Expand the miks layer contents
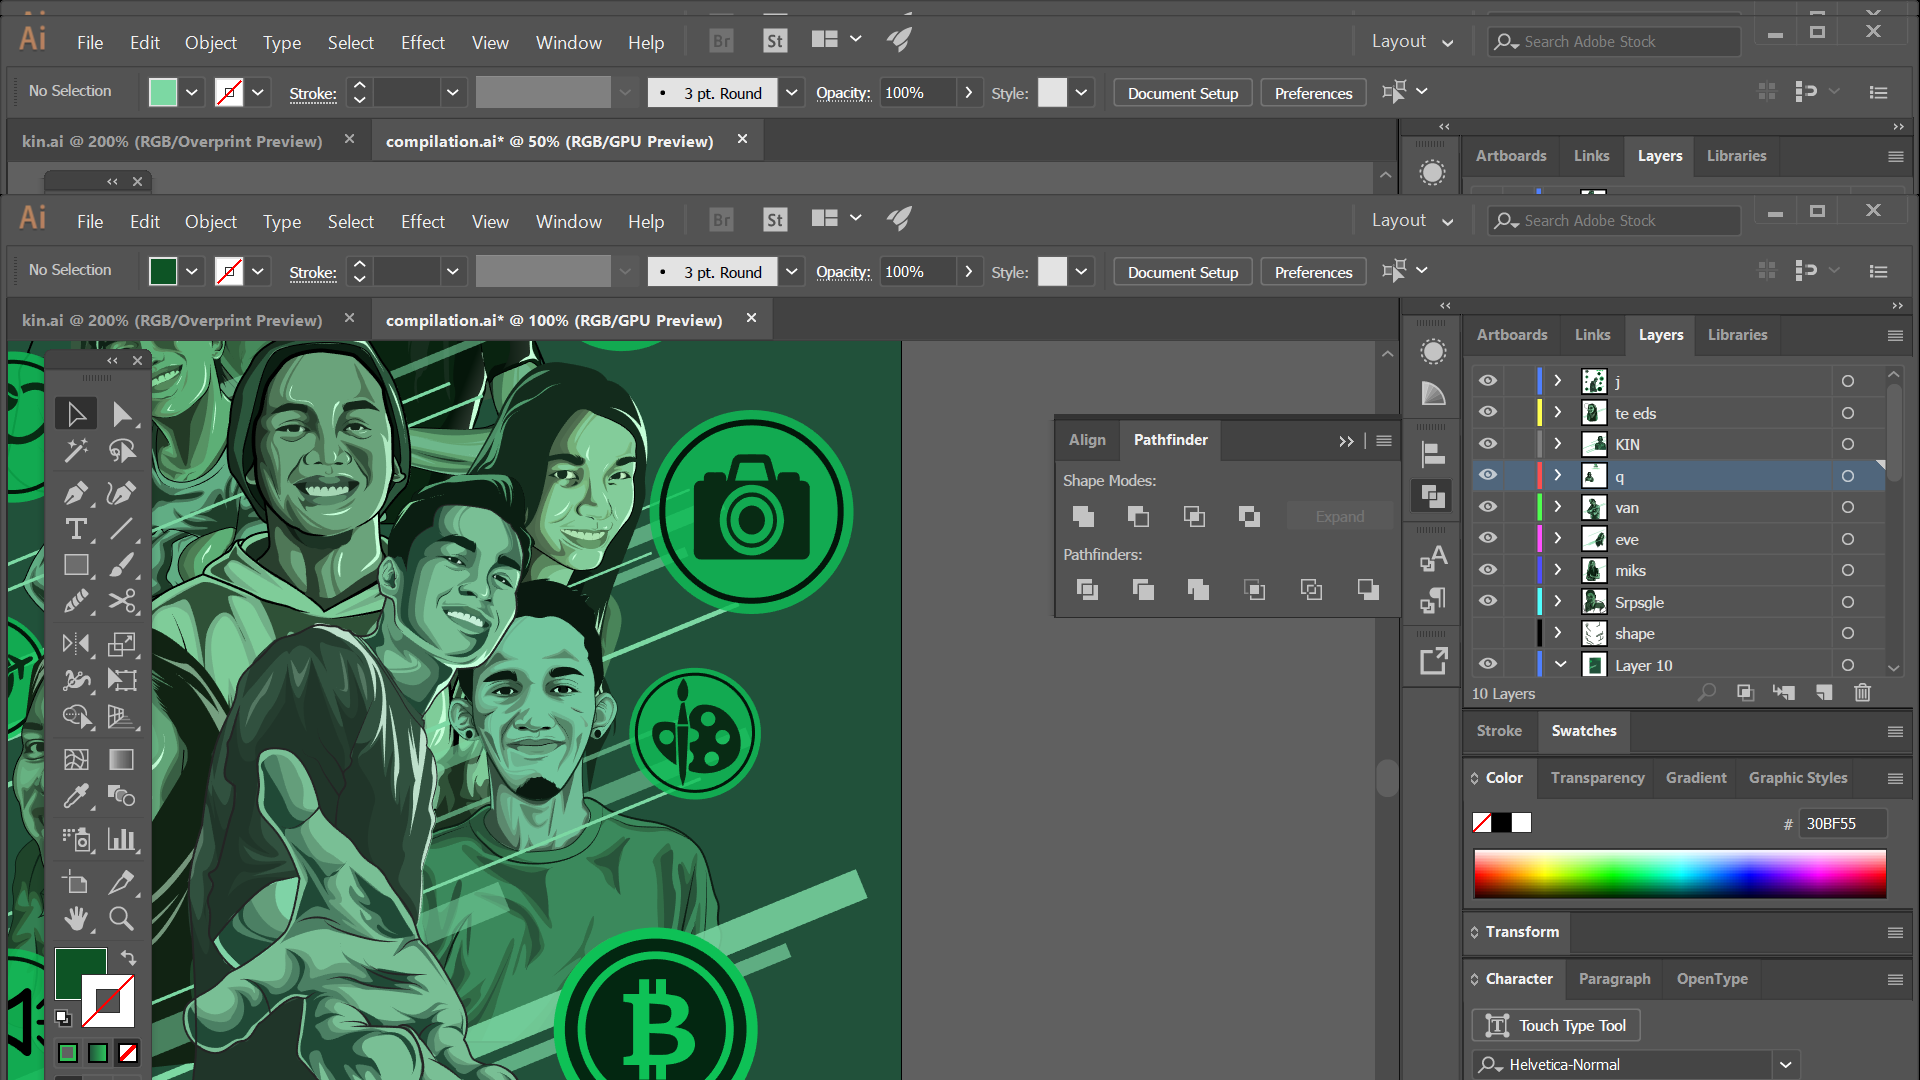1920x1080 pixels. point(1557,570)
